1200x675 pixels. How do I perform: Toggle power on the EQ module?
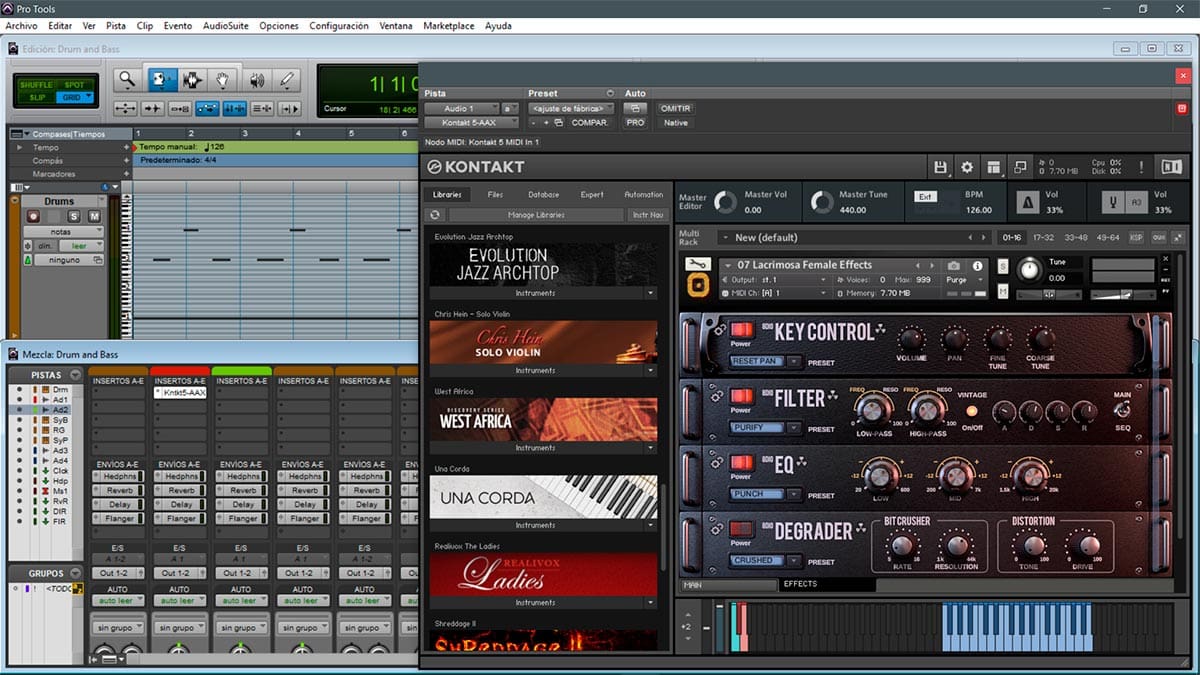tap(741, 463)
